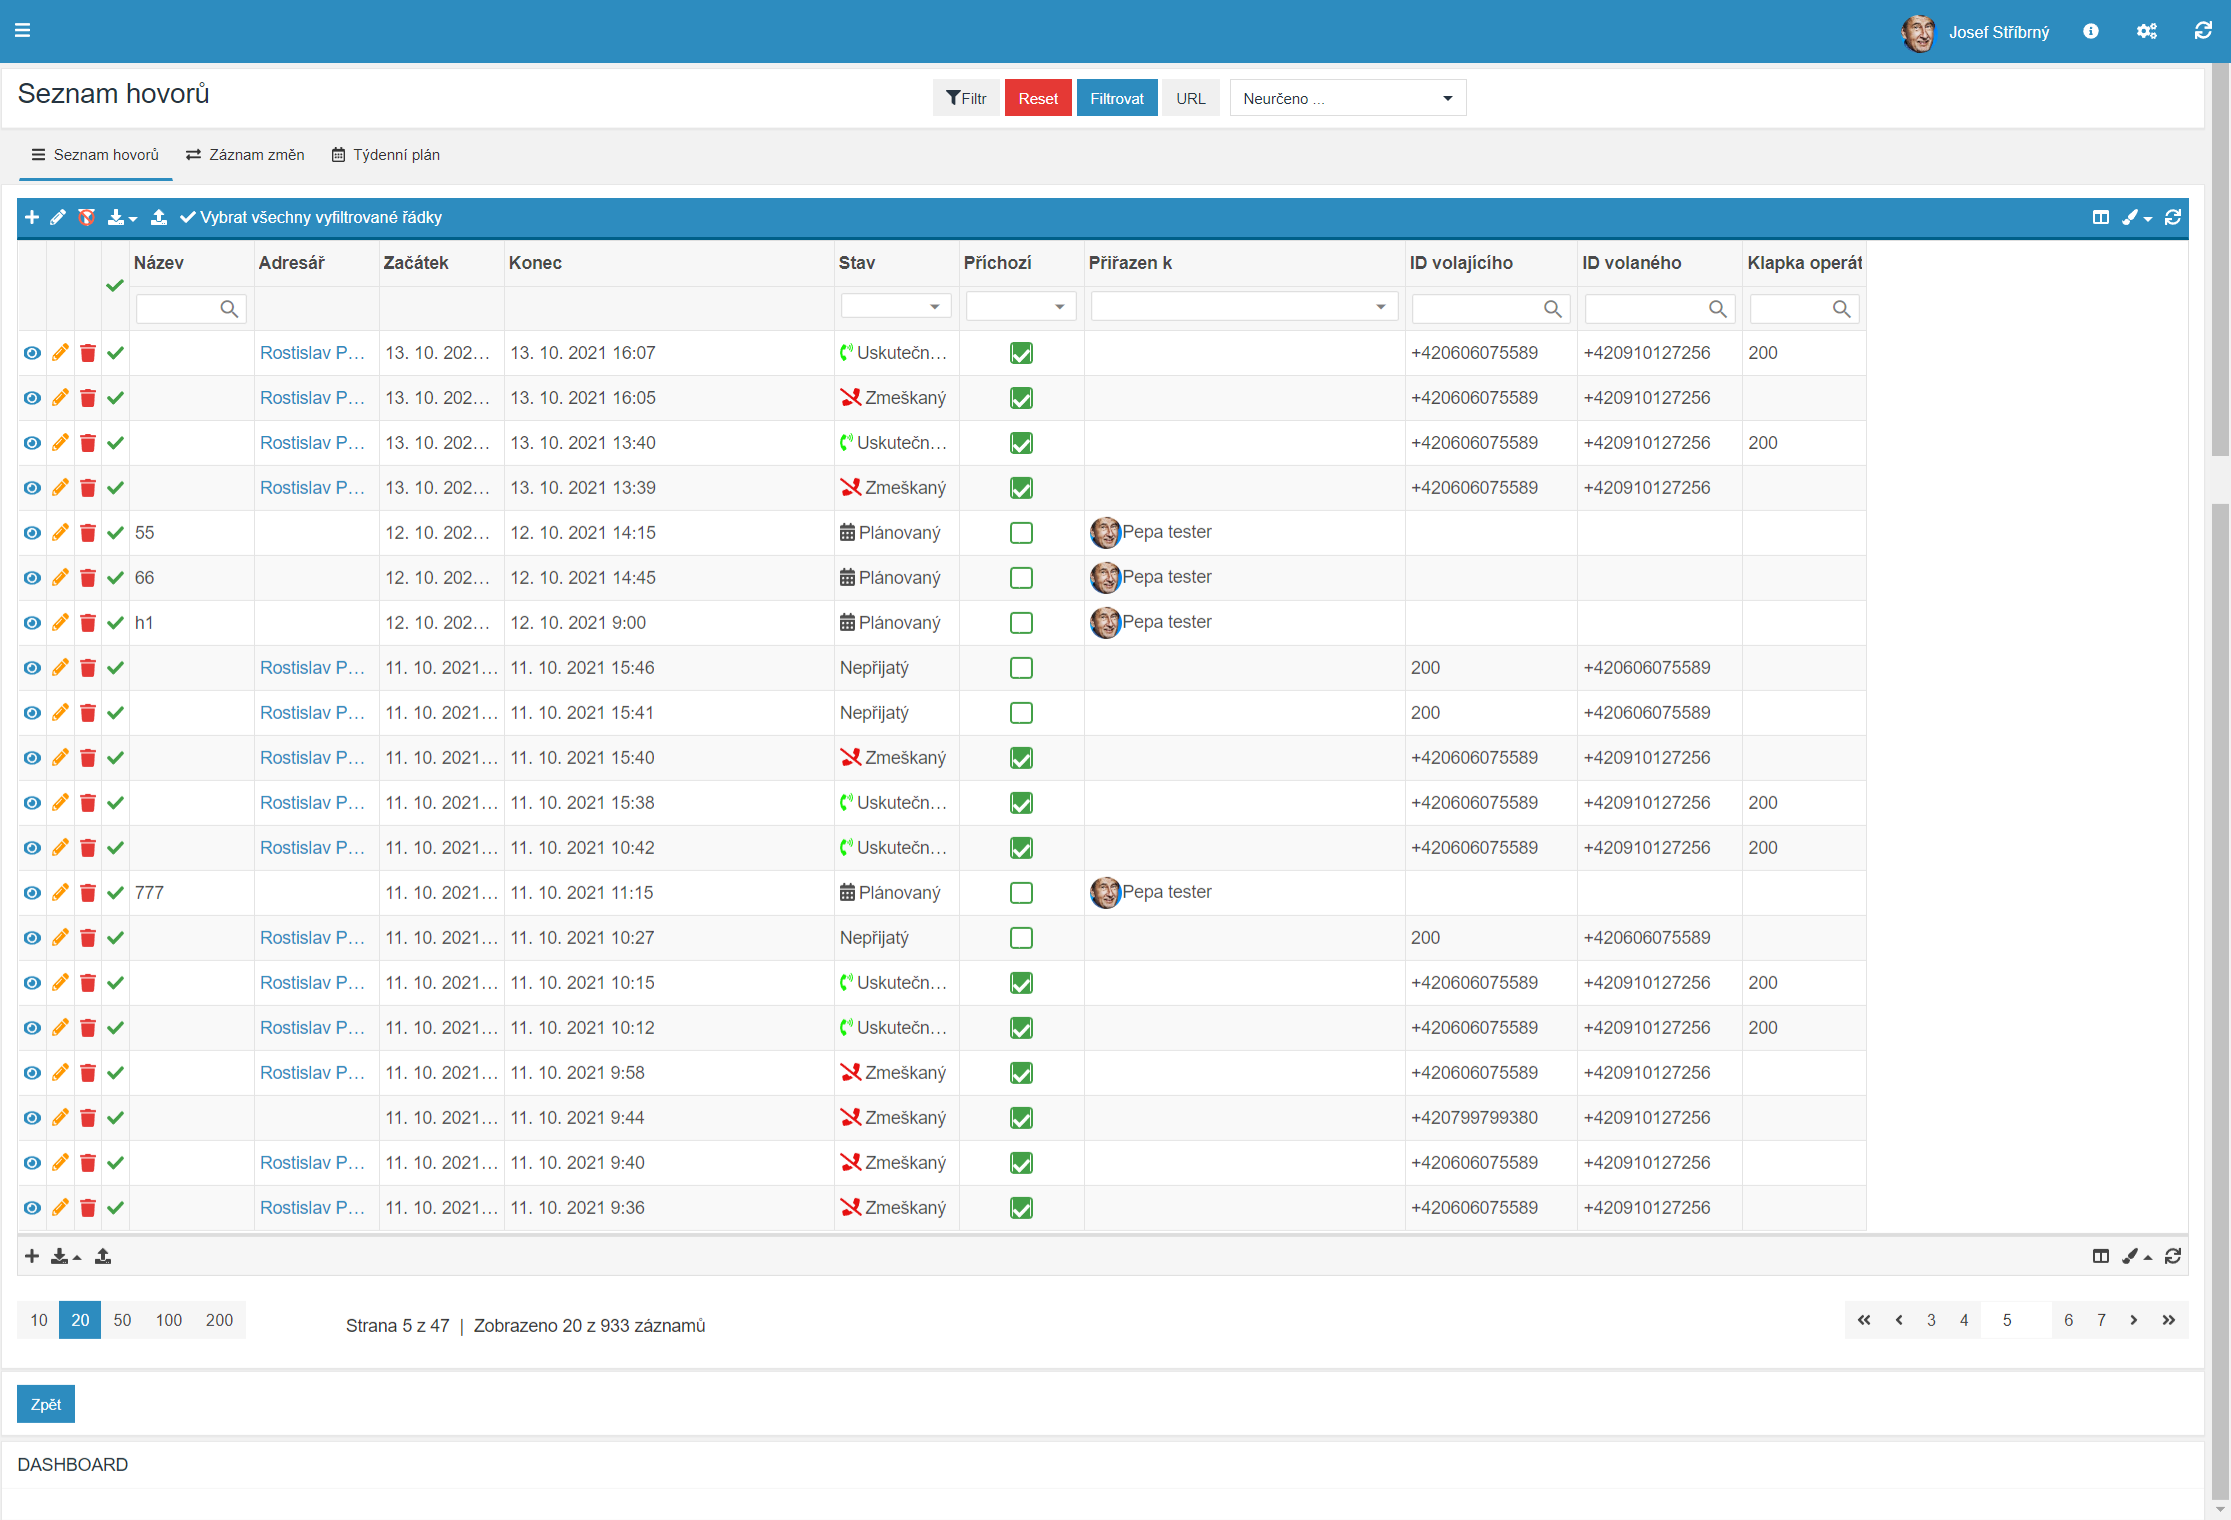Click the column chooser icon in top grid toolbar
This screenshot has width=2231, height=1520.
2100,217
